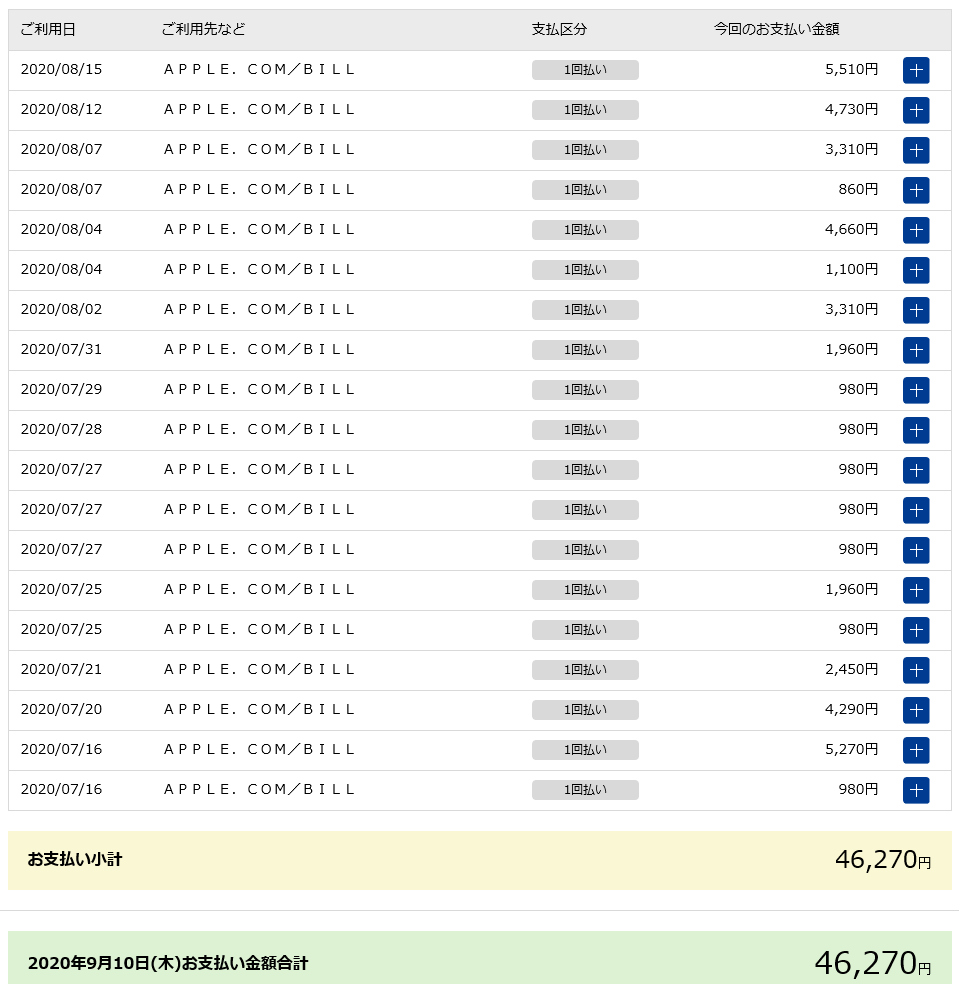Screen dimensions: 959x984
Task: Click the 5,510円 amount
Action: click(x=852, y=70)
